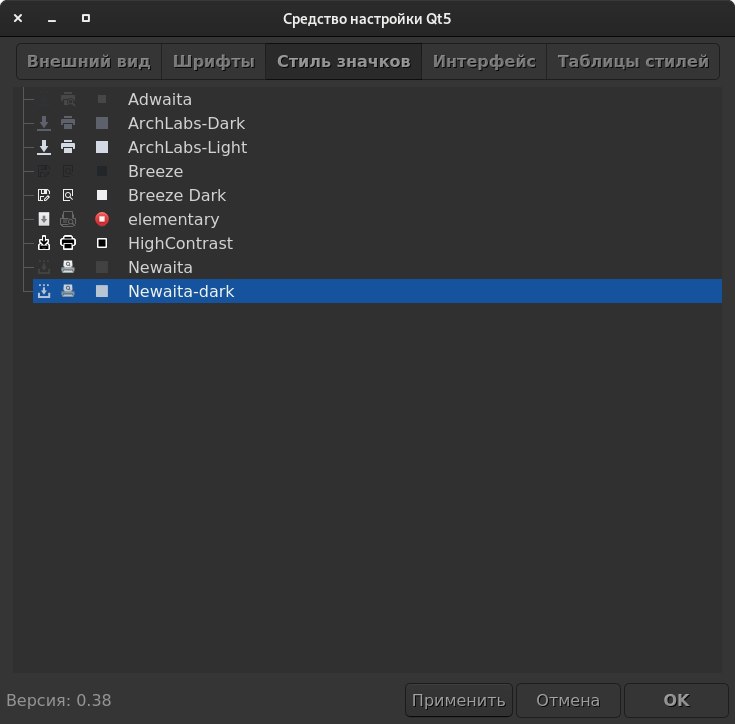Viewport: 735px width, 724px height.
Task: Maximize the Qt5 settings window
Action: click(86, 18)
